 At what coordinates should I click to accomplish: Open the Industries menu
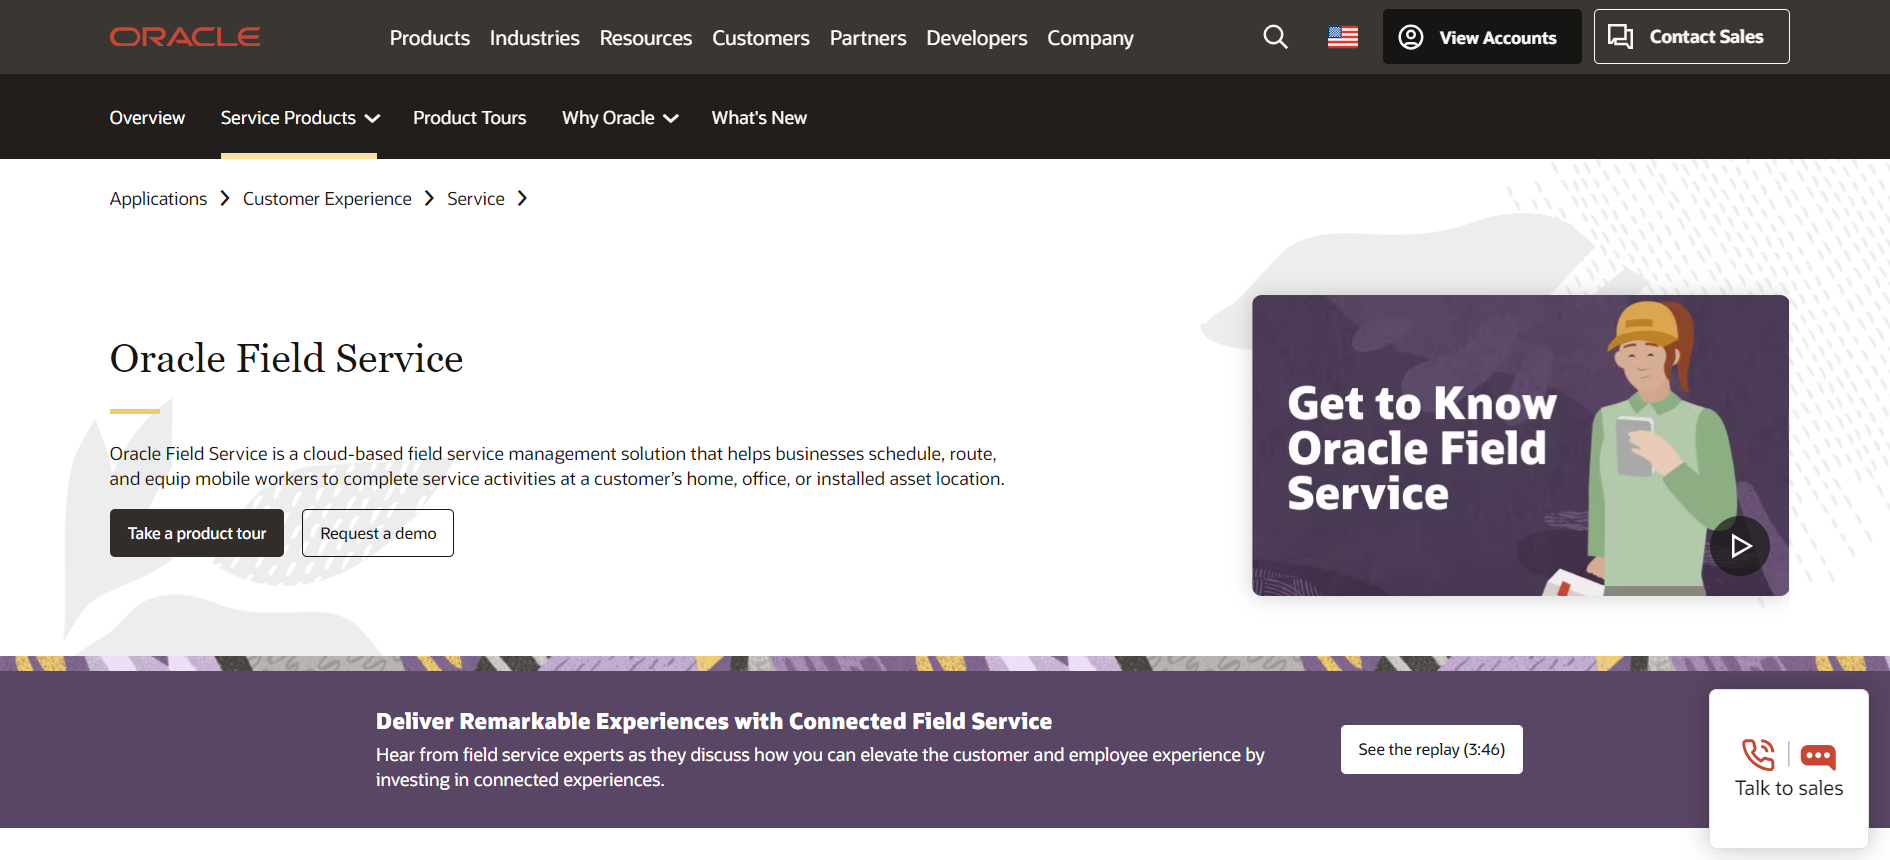[x=535, y=38]
